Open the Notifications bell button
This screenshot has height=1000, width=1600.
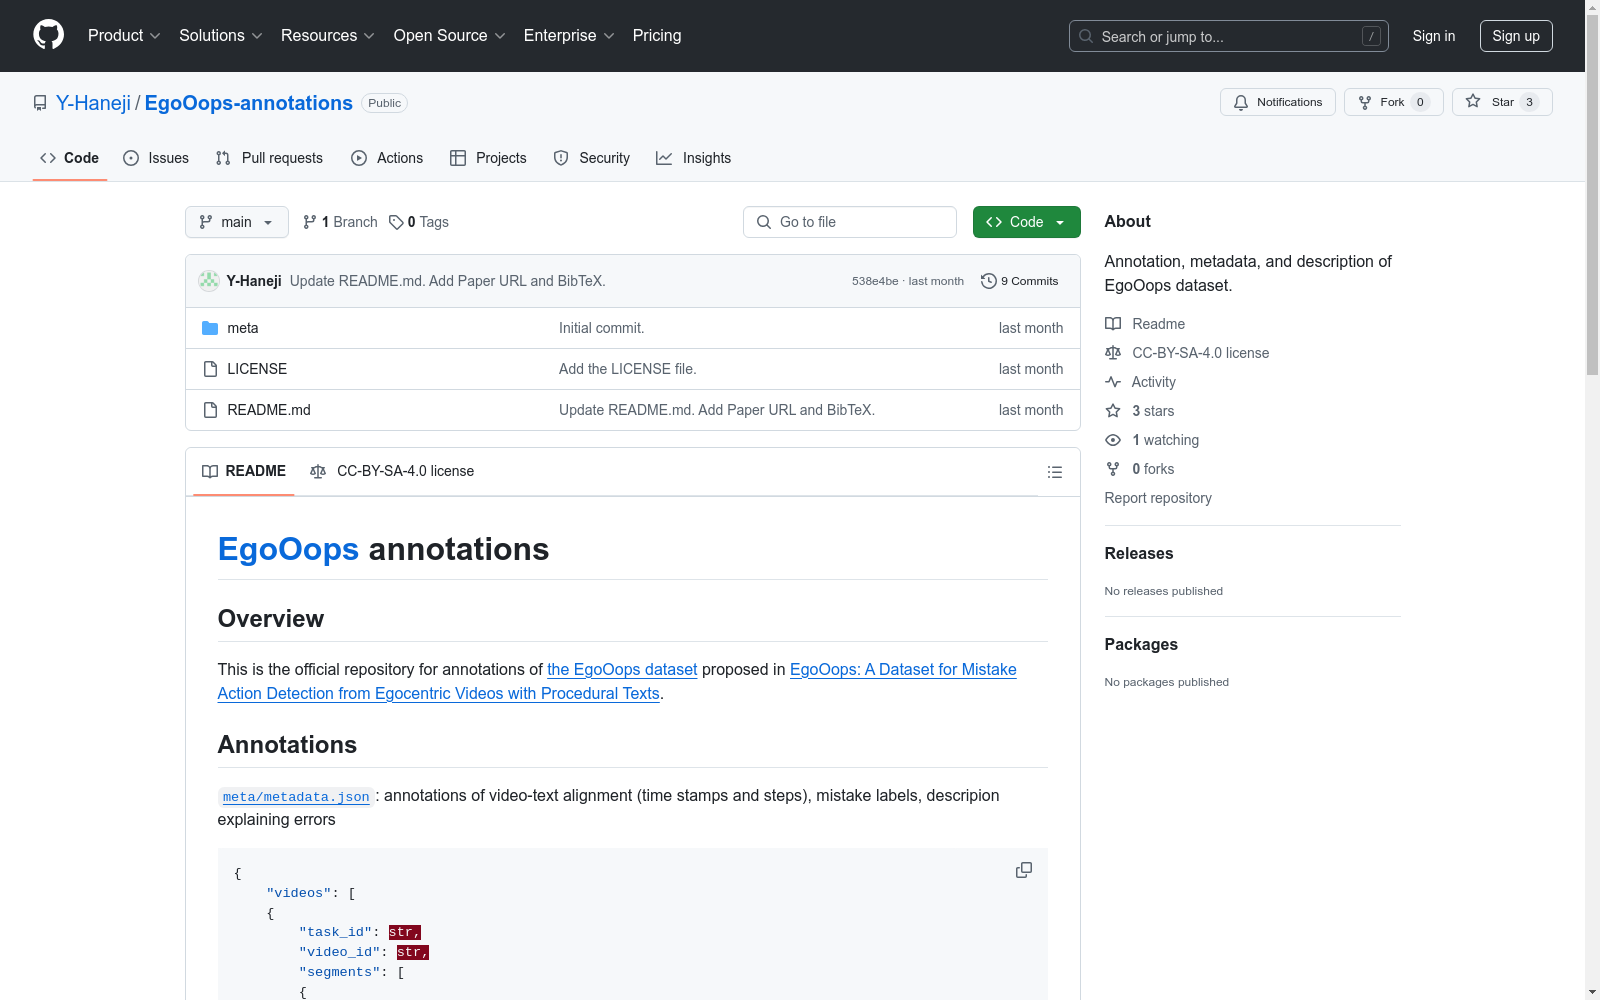click(x=1277, y=102)
